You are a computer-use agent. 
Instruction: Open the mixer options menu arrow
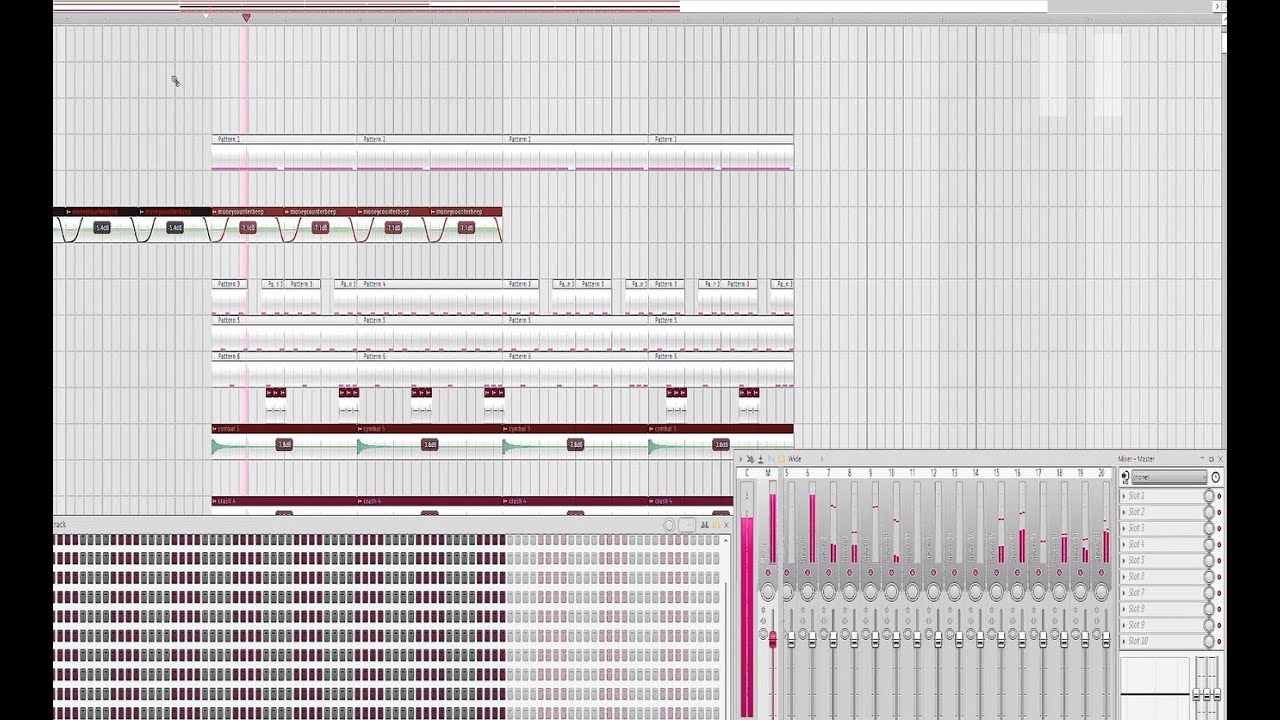tap(741, 459)
